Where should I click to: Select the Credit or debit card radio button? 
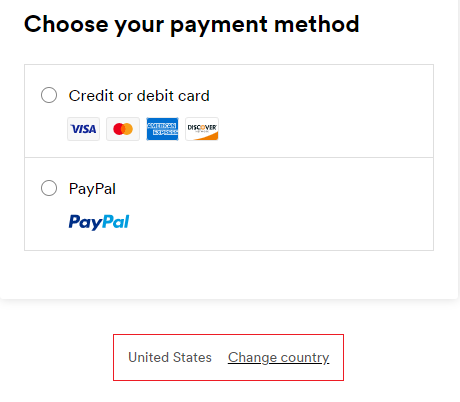(x=49, y=95)
